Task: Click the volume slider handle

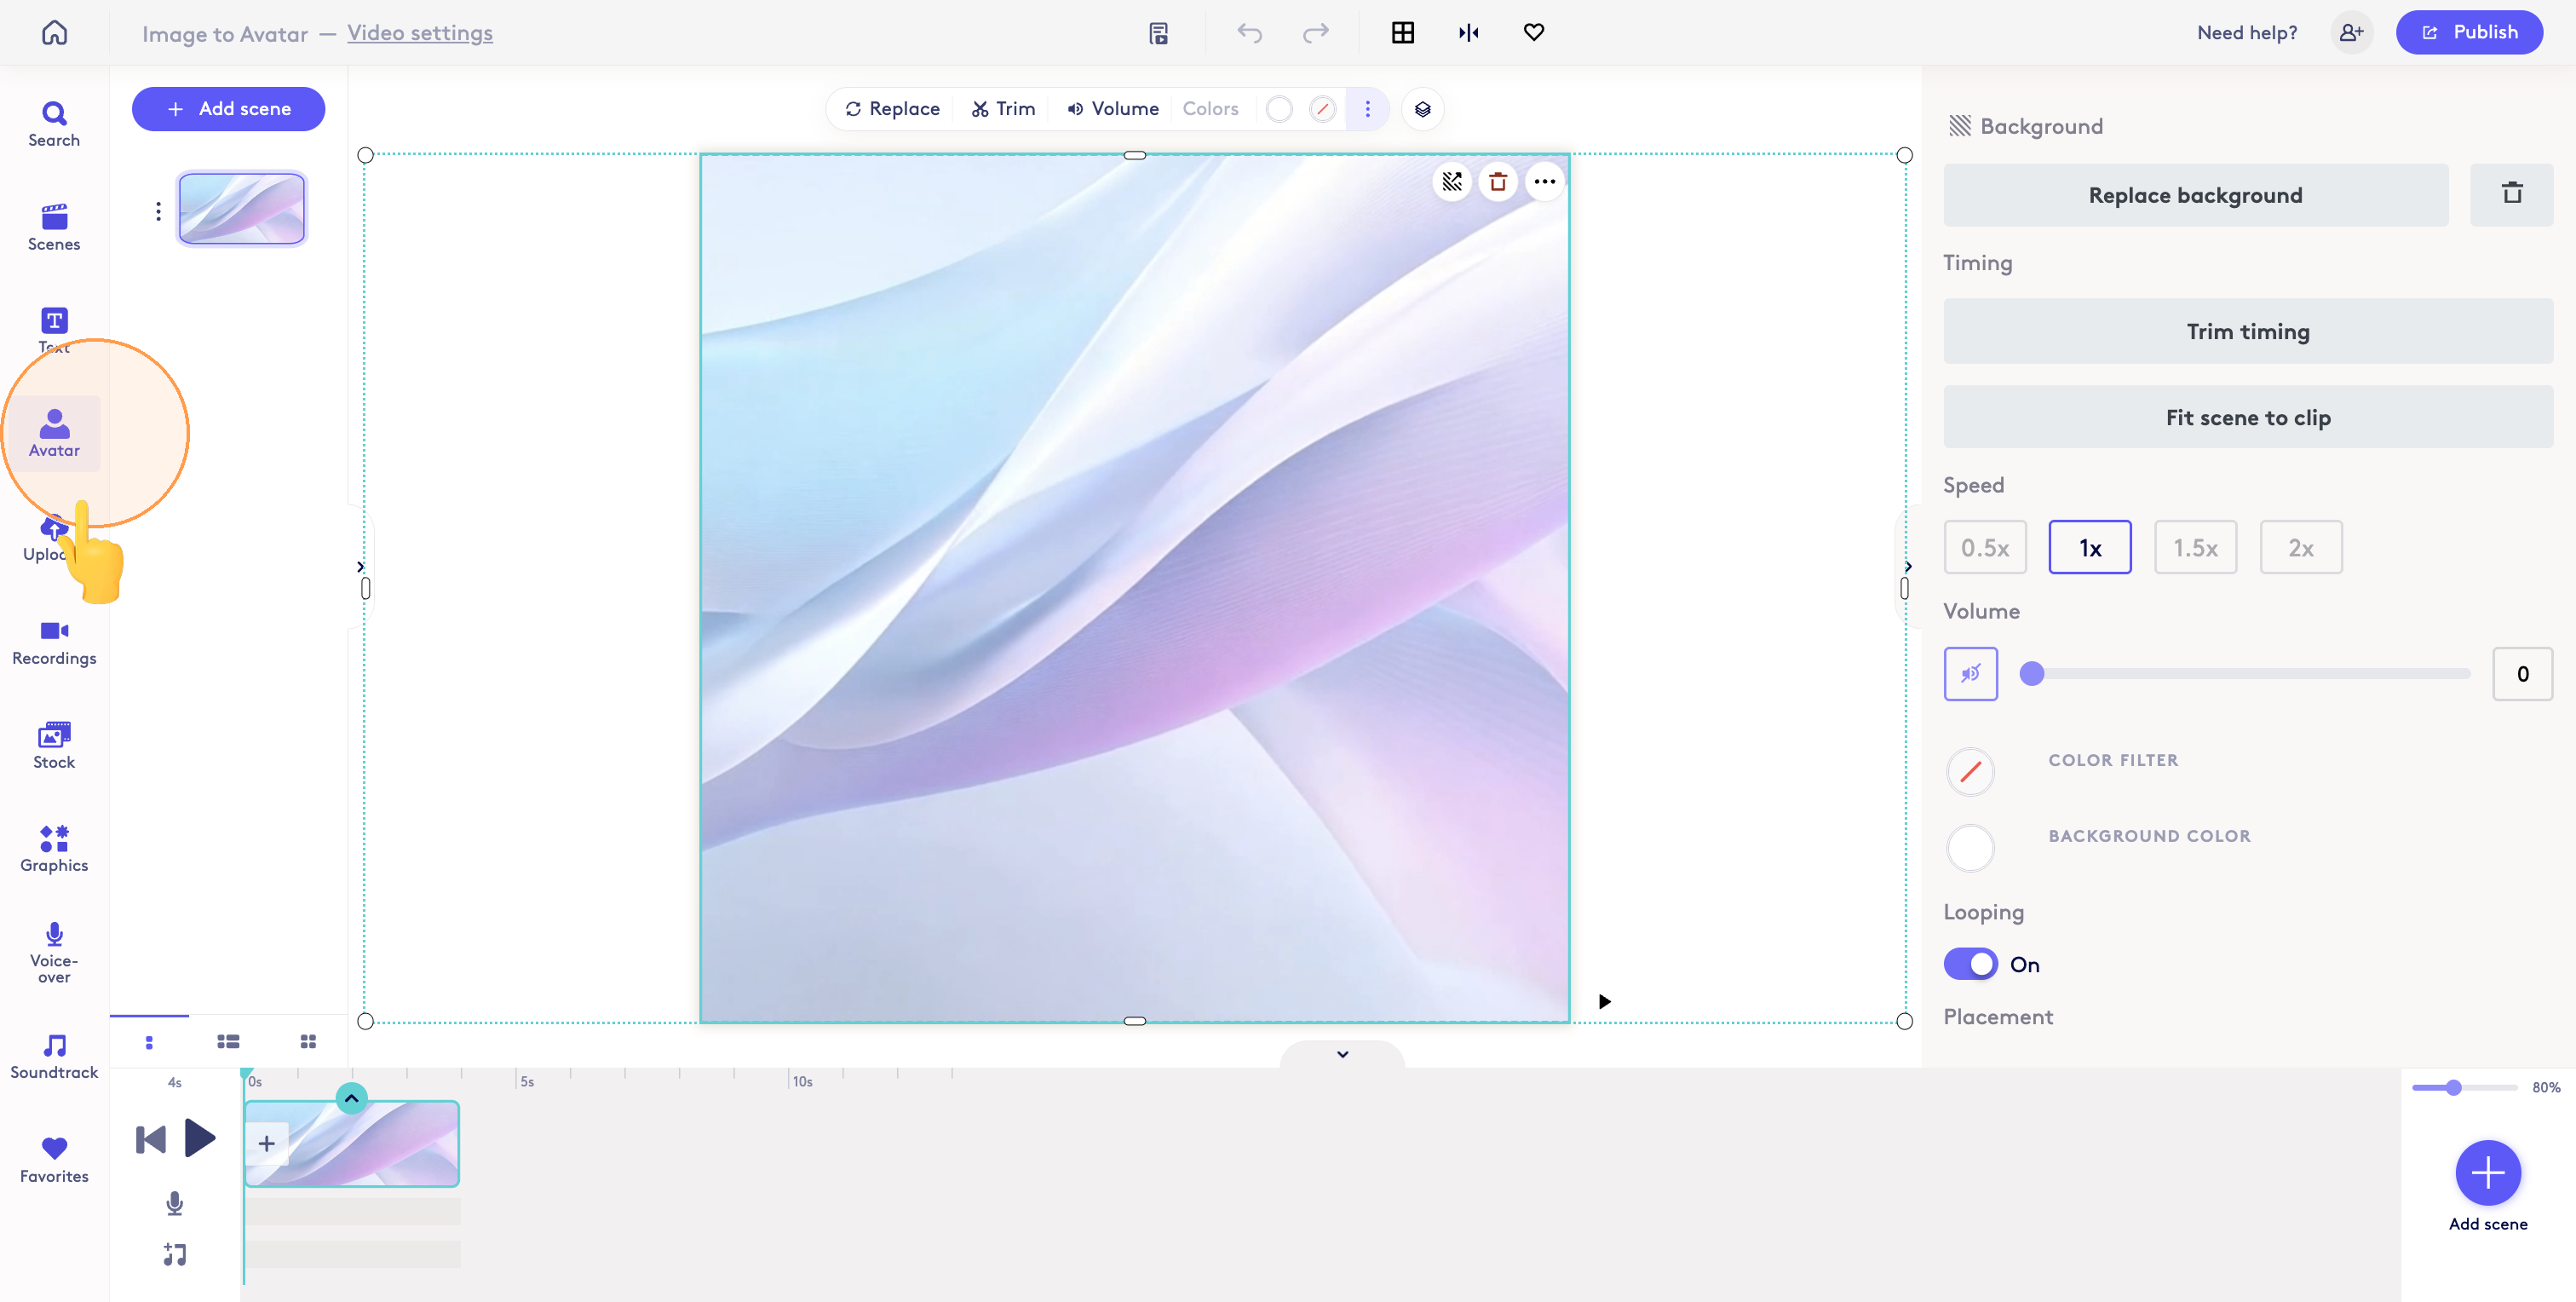Action: coord(2031,673)
